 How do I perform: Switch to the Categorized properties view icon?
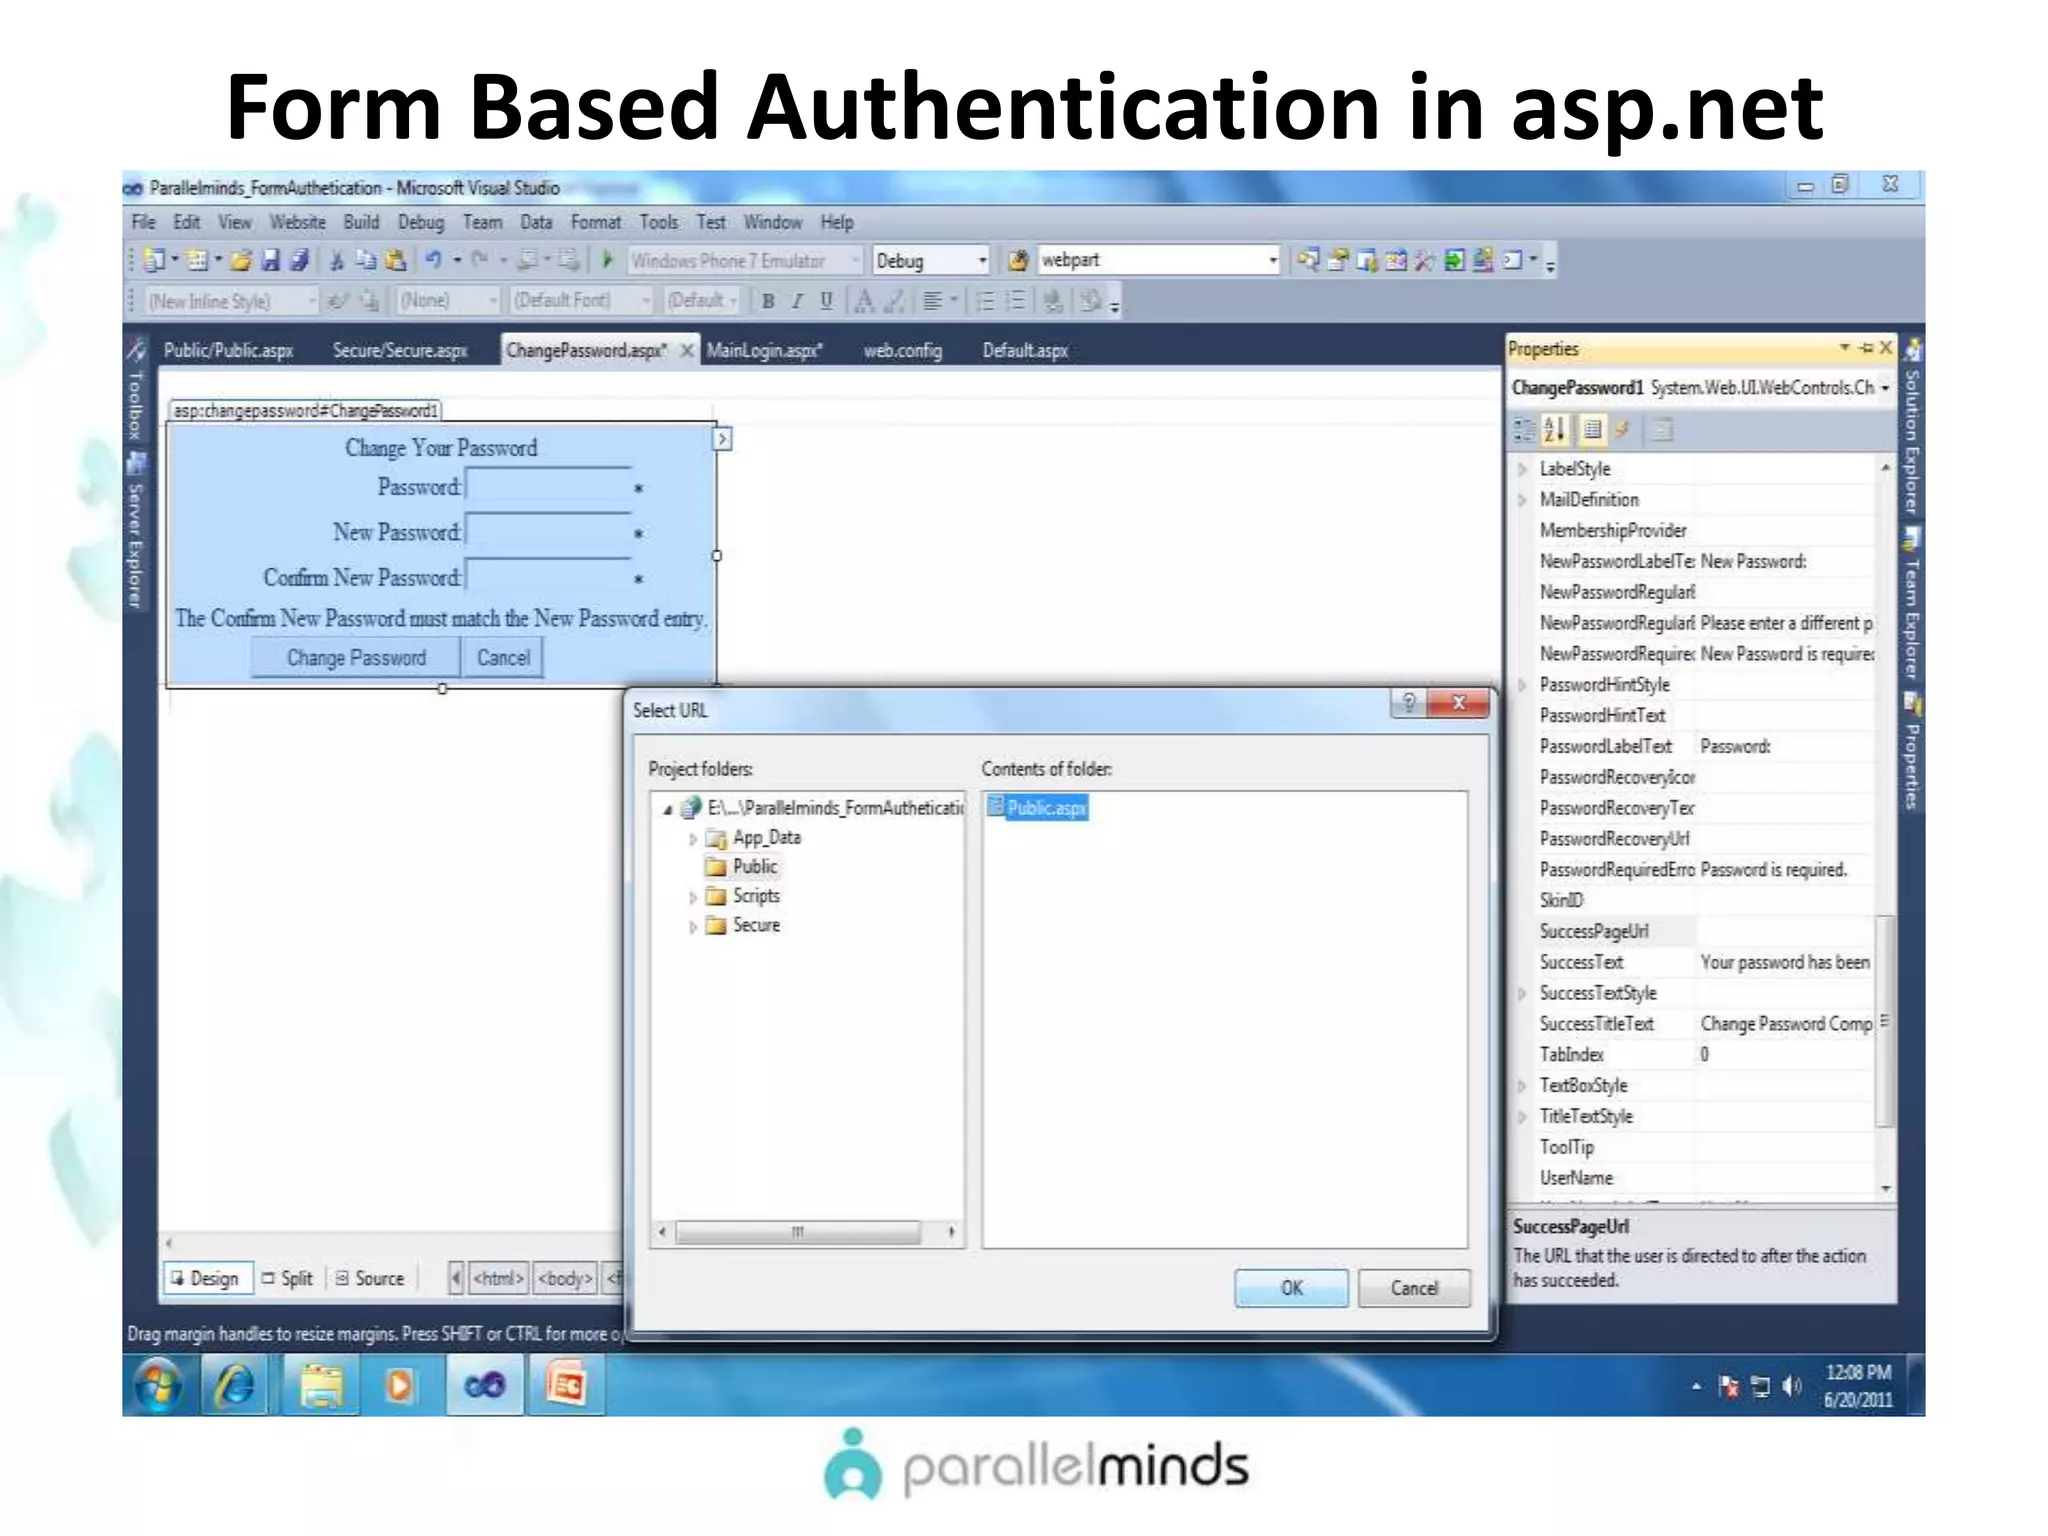pos(1523,430)
